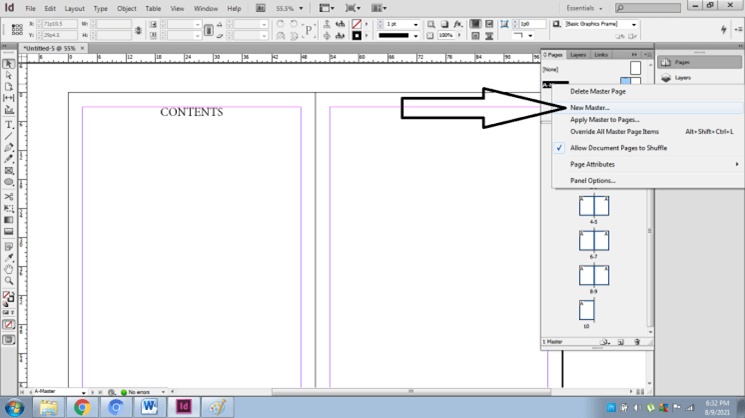745x418 pixels.
Task: Select the Ellipse tool
Action: tap(9, 182)
